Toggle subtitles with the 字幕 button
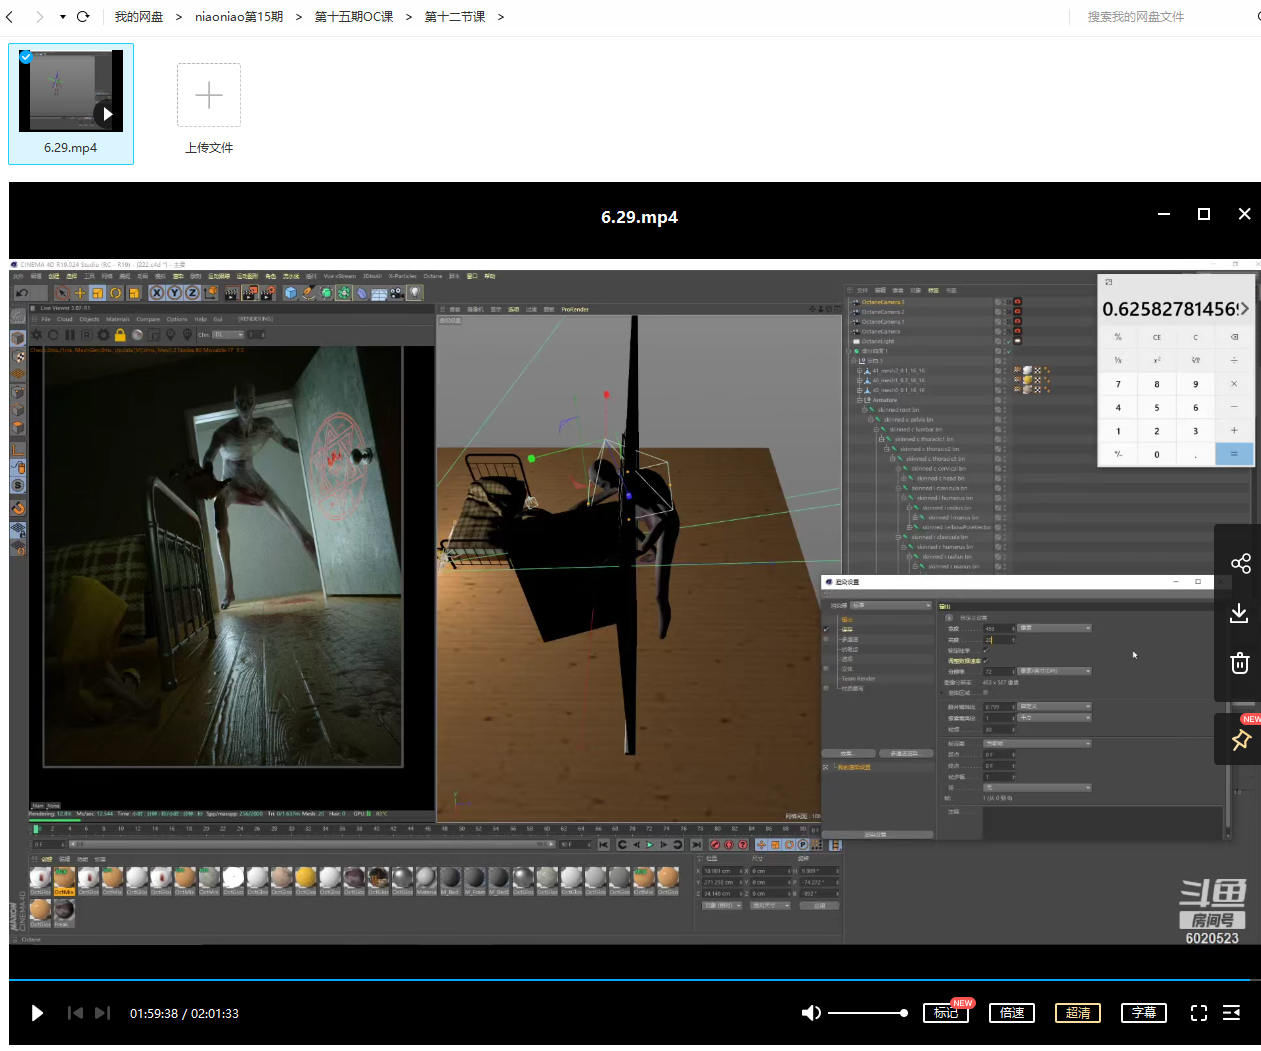The width and height of the screenshot is (1261, 1051). pos(1144,1013)
